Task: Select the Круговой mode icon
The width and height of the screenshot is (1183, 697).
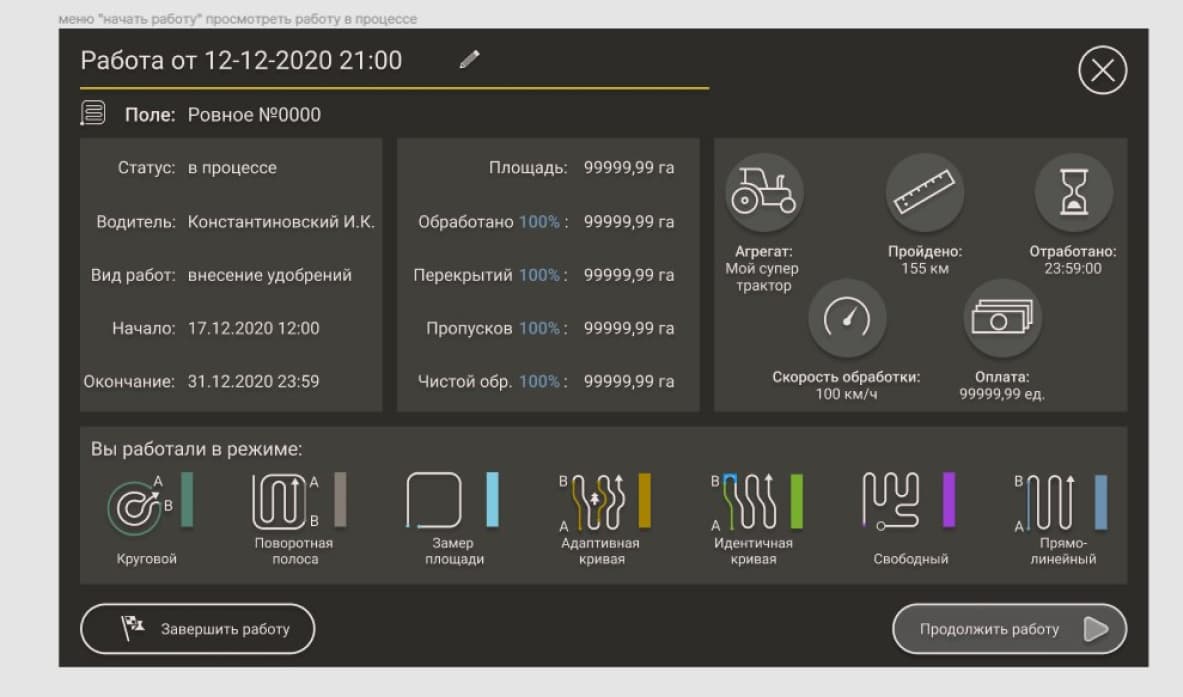Action: tap(137, 503)
